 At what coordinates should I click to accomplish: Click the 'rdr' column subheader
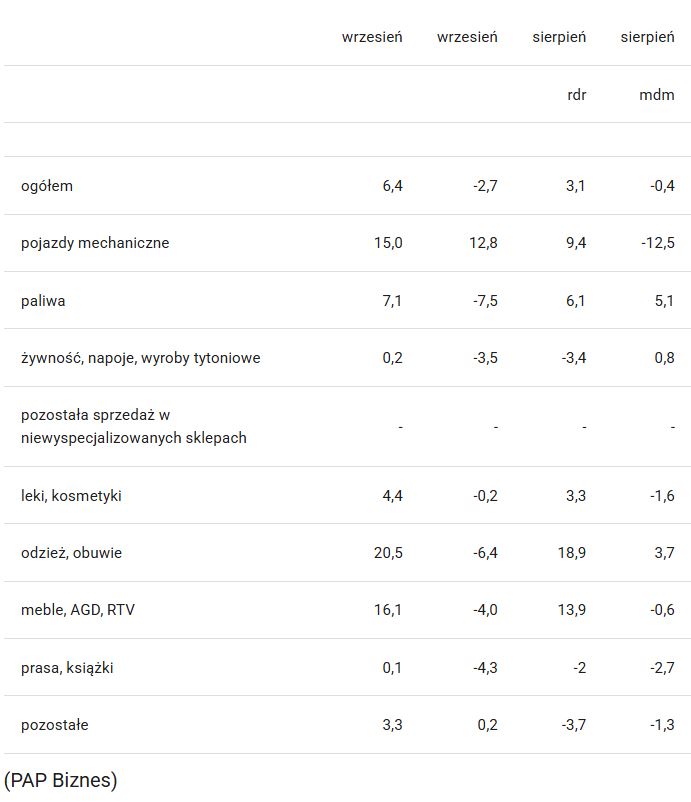point(577,95)
